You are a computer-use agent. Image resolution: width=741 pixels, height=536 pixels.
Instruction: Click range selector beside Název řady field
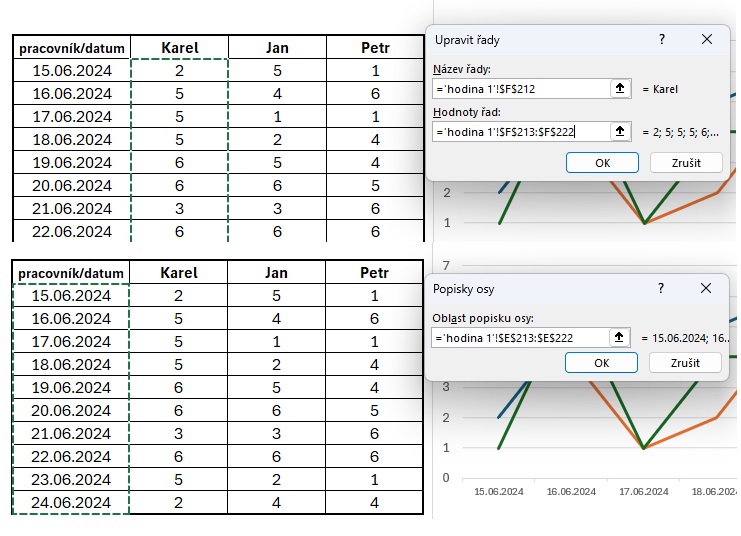pos(620,89)
